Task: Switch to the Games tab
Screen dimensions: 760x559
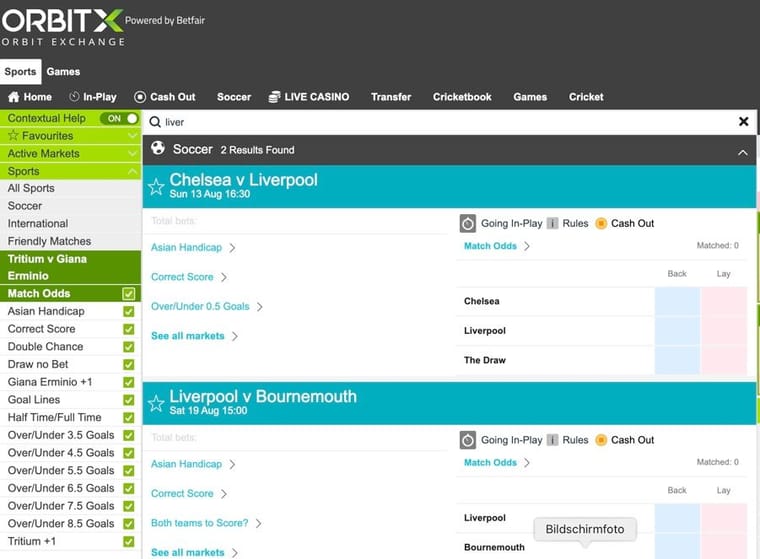Action: [63, 72]
